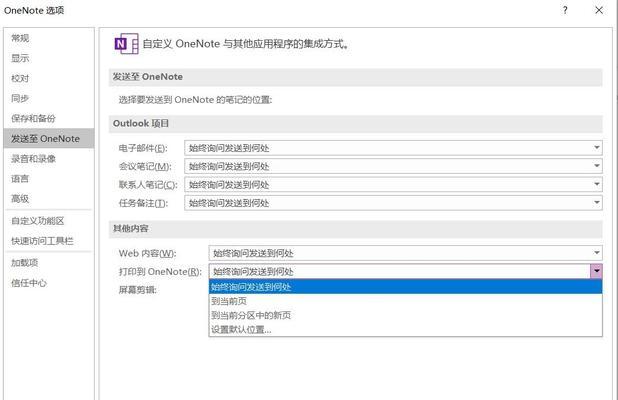Open the Web 内容 dropdown arrow
This screenshot has width=618, height=400.
pyautogui.click(x=597, y=253)
